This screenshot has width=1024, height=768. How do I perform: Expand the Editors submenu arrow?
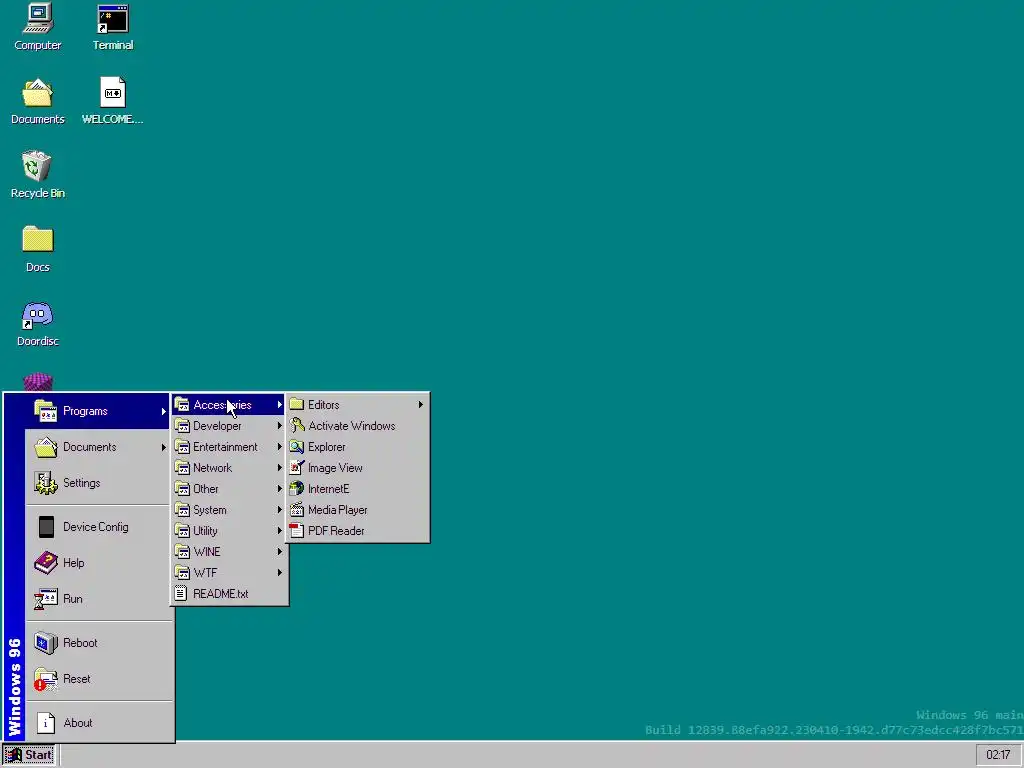[x=421, y=405]
